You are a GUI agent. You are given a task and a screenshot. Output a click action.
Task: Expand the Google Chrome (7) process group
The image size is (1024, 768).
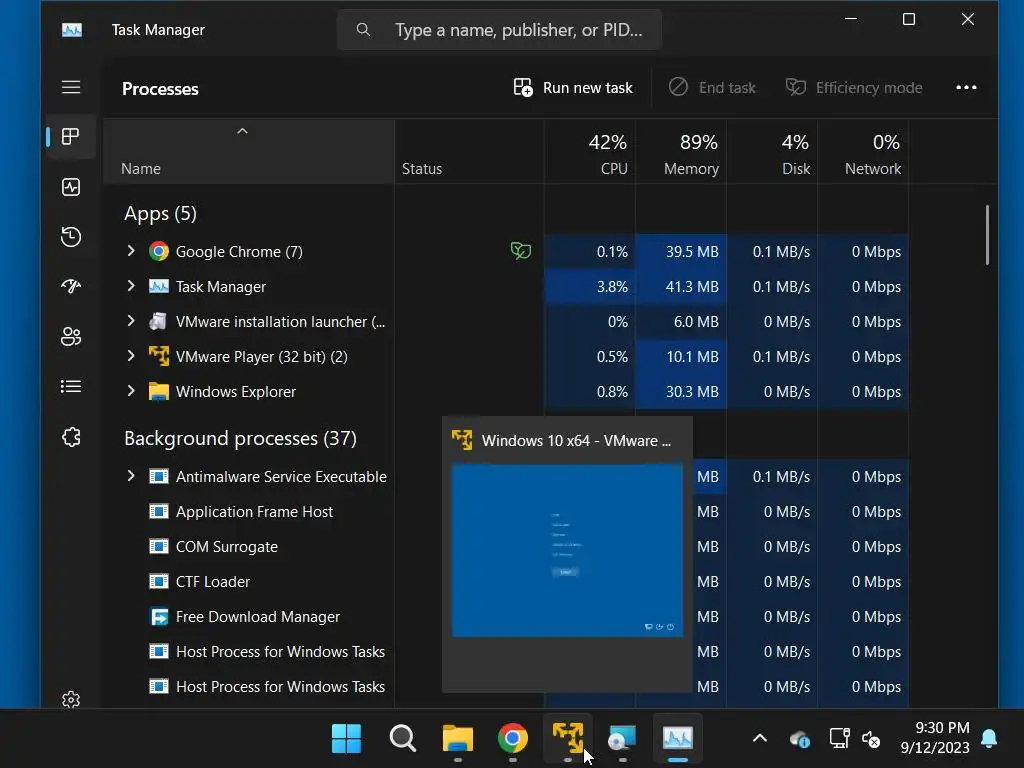[x=131, y=251]
